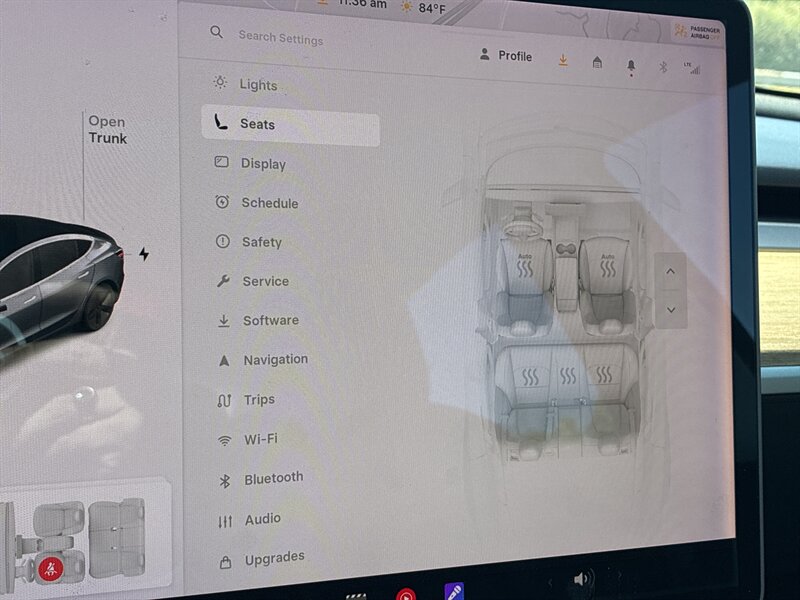Select the Seats settings menu
800x600 pixels.
[x=290, y=125]
